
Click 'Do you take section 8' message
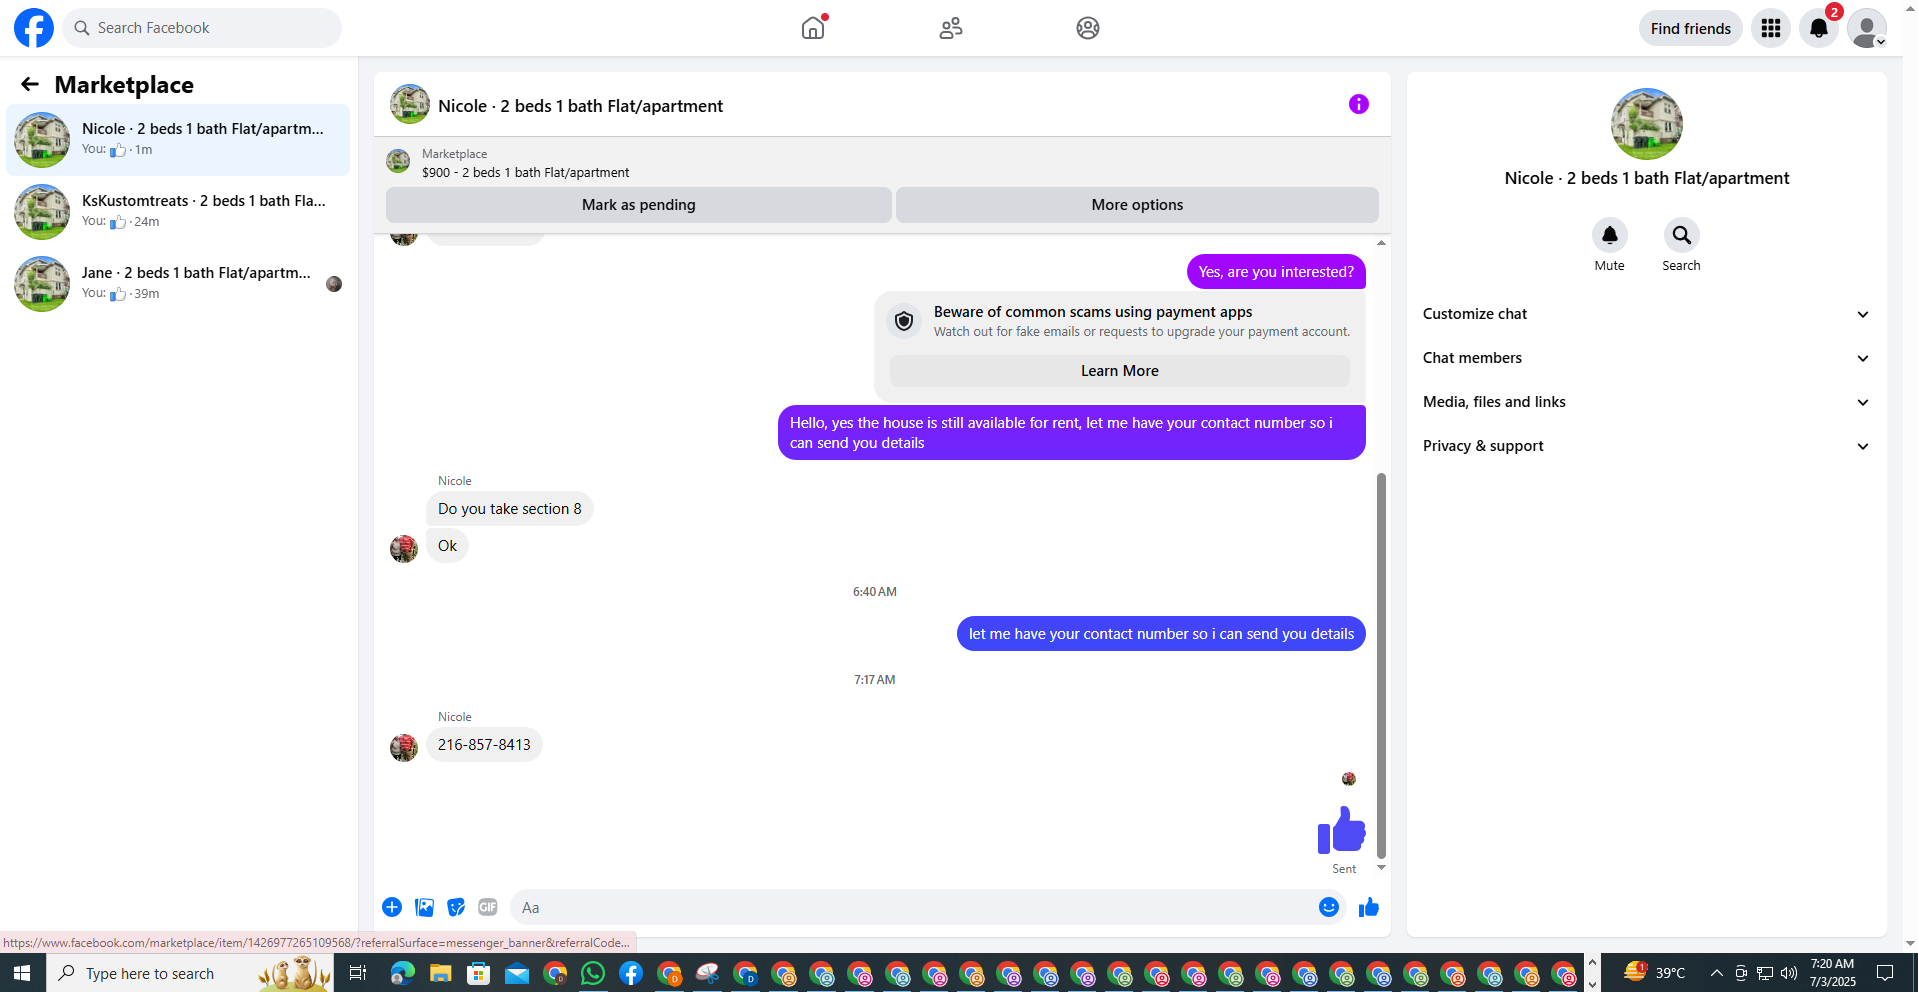coord(509,509)
